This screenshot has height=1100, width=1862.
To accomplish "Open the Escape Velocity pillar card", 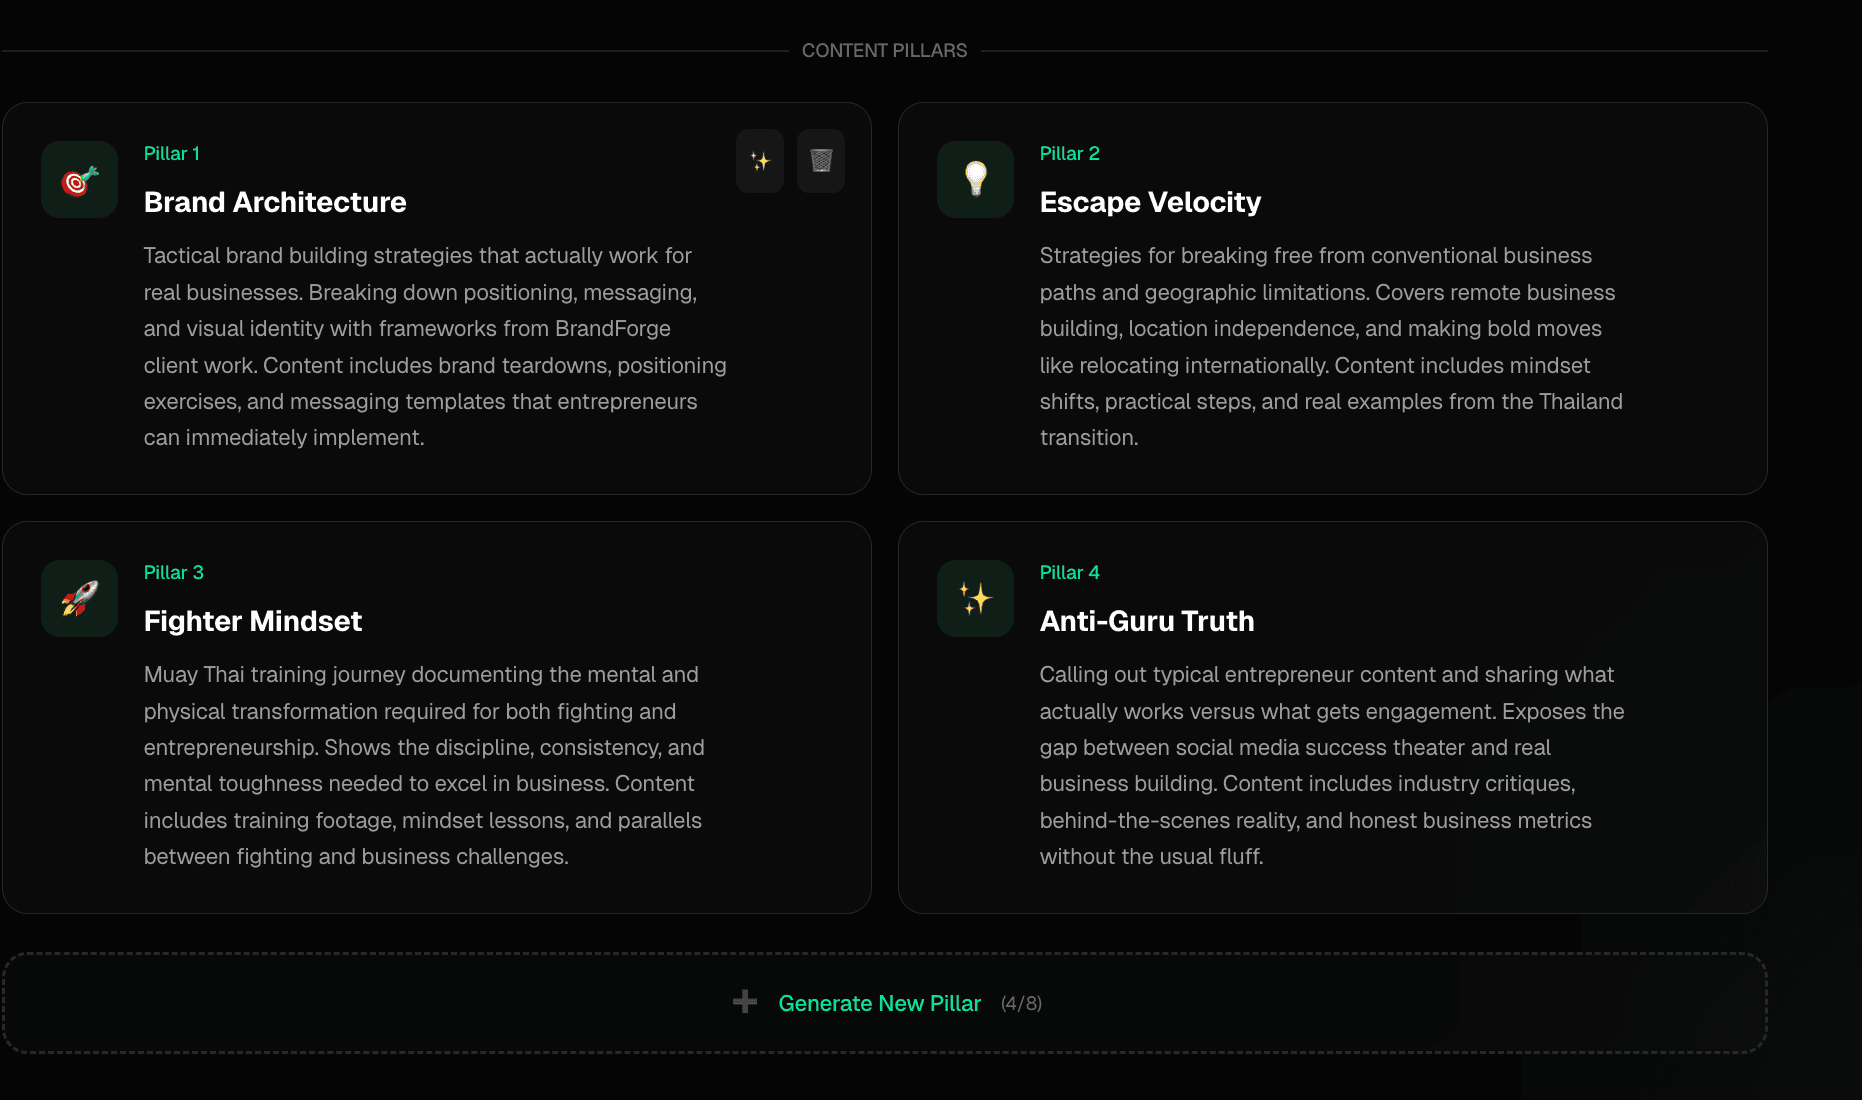I will [x=1332, y=297].
